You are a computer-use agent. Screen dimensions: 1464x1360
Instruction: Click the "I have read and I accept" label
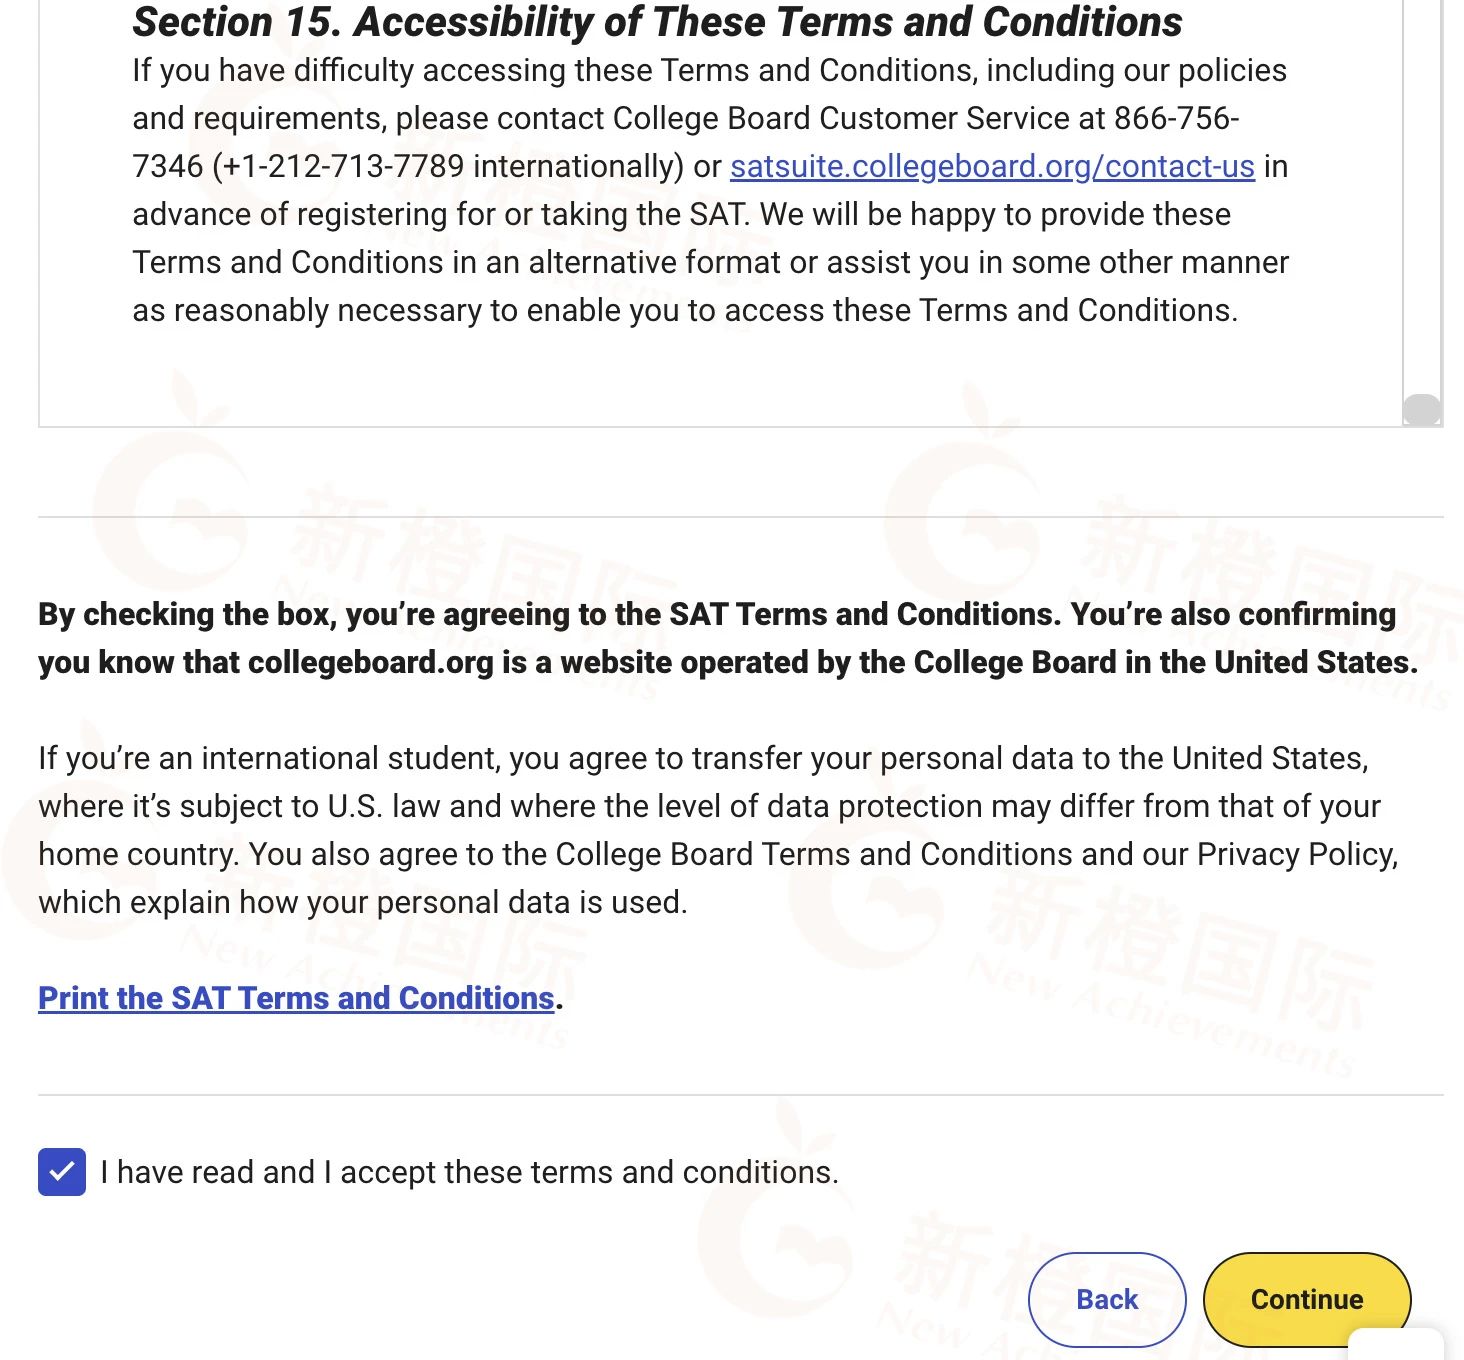tap(469, 1172)
